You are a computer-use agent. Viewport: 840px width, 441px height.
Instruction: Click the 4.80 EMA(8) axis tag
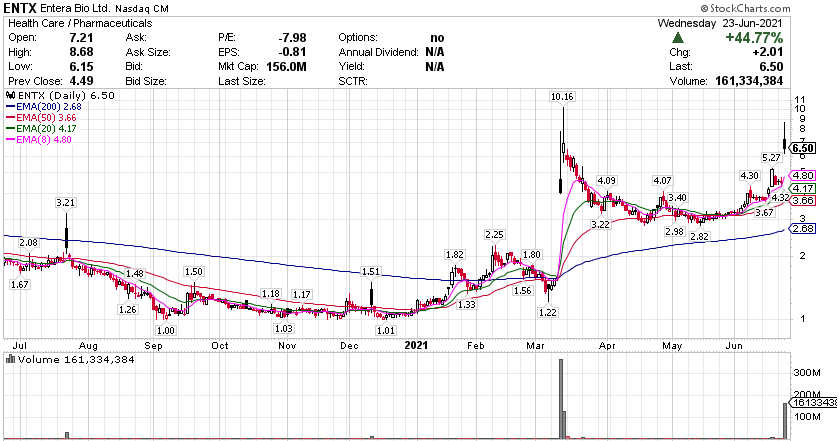803,175
